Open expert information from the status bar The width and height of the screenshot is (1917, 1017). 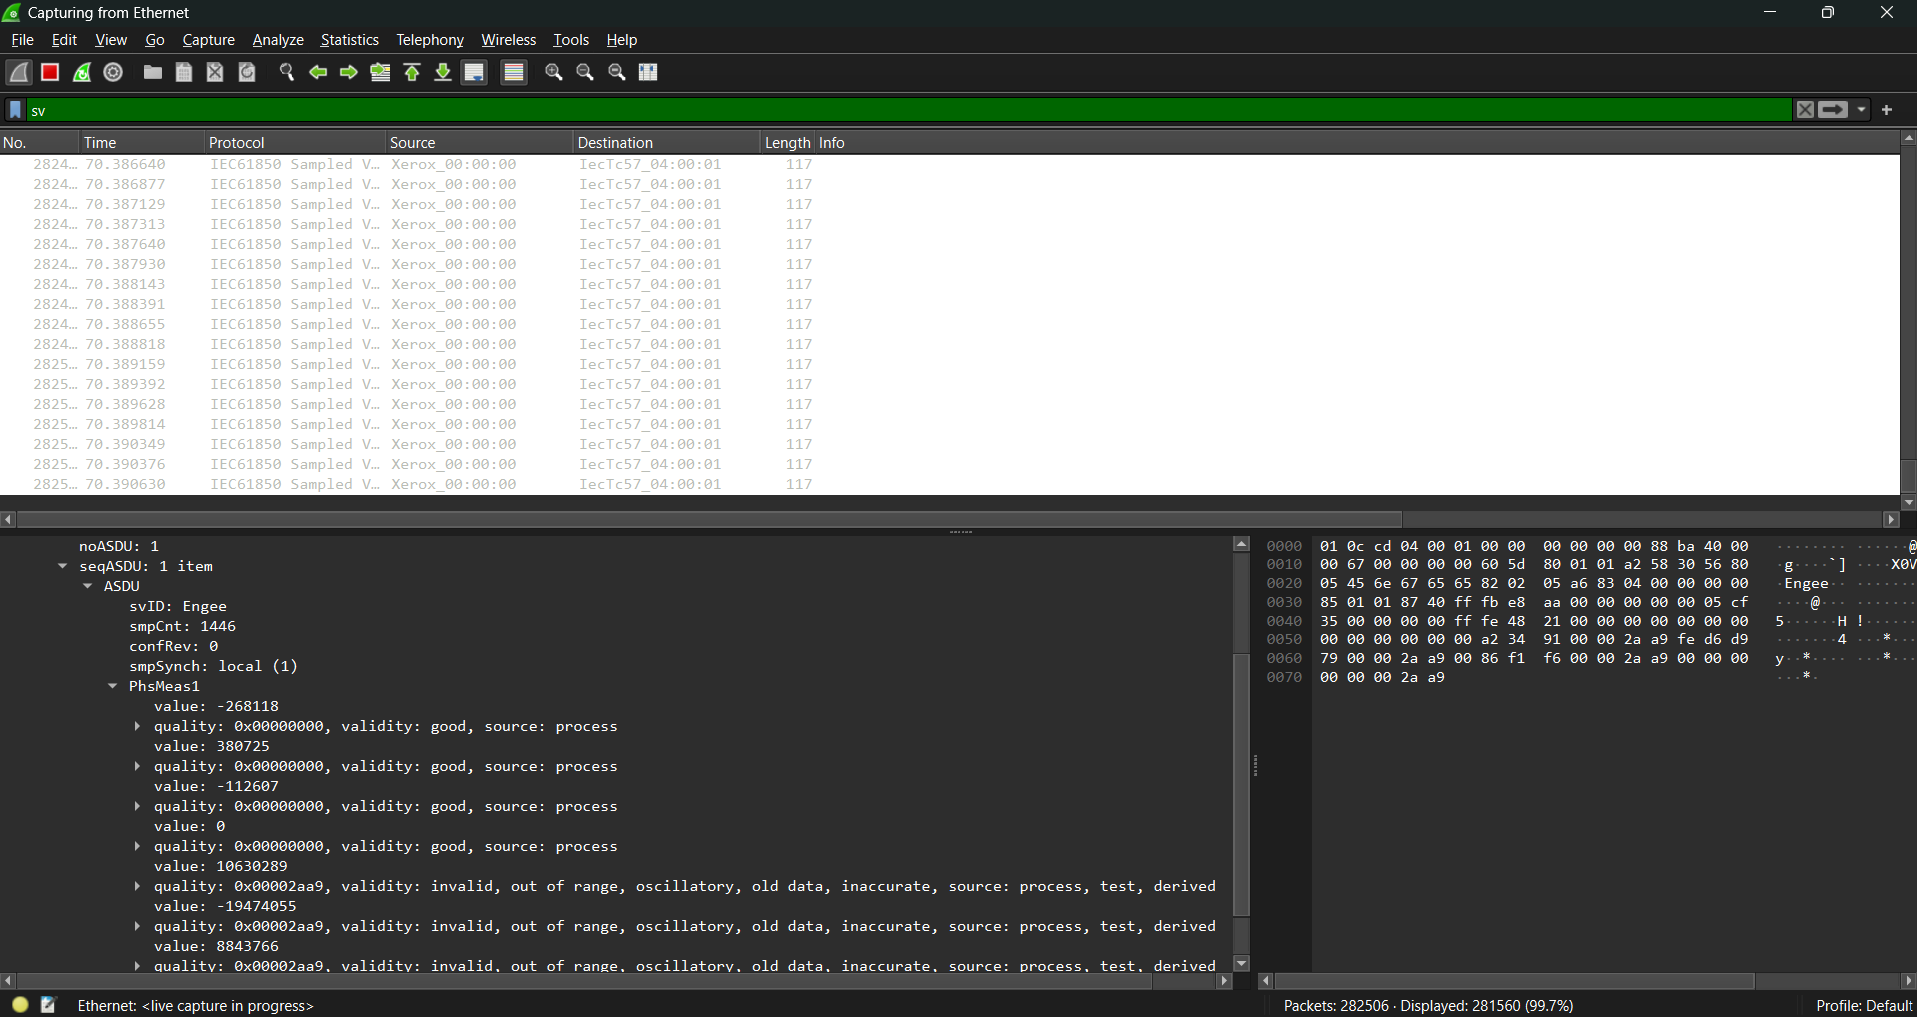click(19, 1004)
